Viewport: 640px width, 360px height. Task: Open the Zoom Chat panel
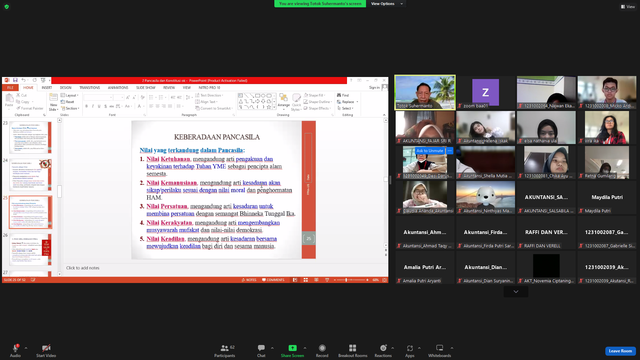261,351
